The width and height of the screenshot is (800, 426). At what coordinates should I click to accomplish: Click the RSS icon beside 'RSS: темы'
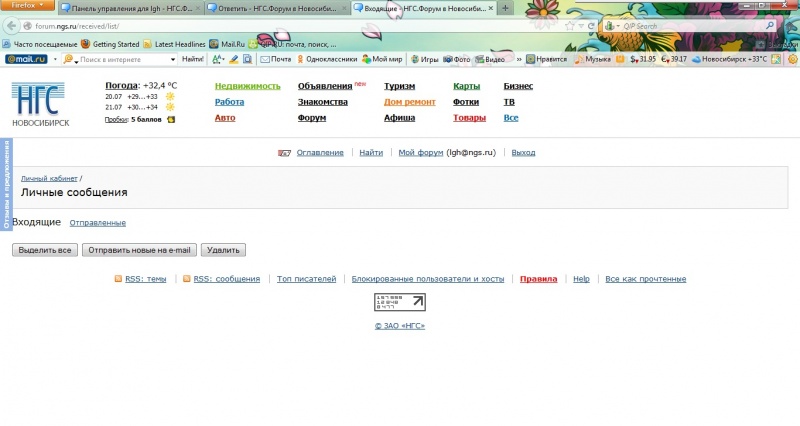pos(118,279)
